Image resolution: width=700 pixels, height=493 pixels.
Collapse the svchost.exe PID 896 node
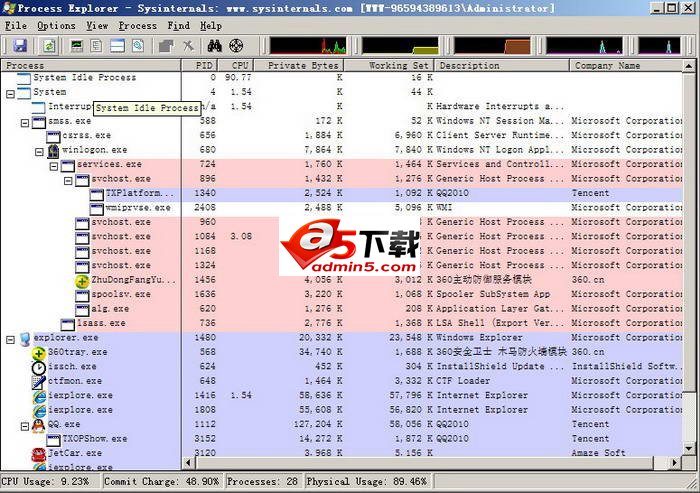click(68, 181)
